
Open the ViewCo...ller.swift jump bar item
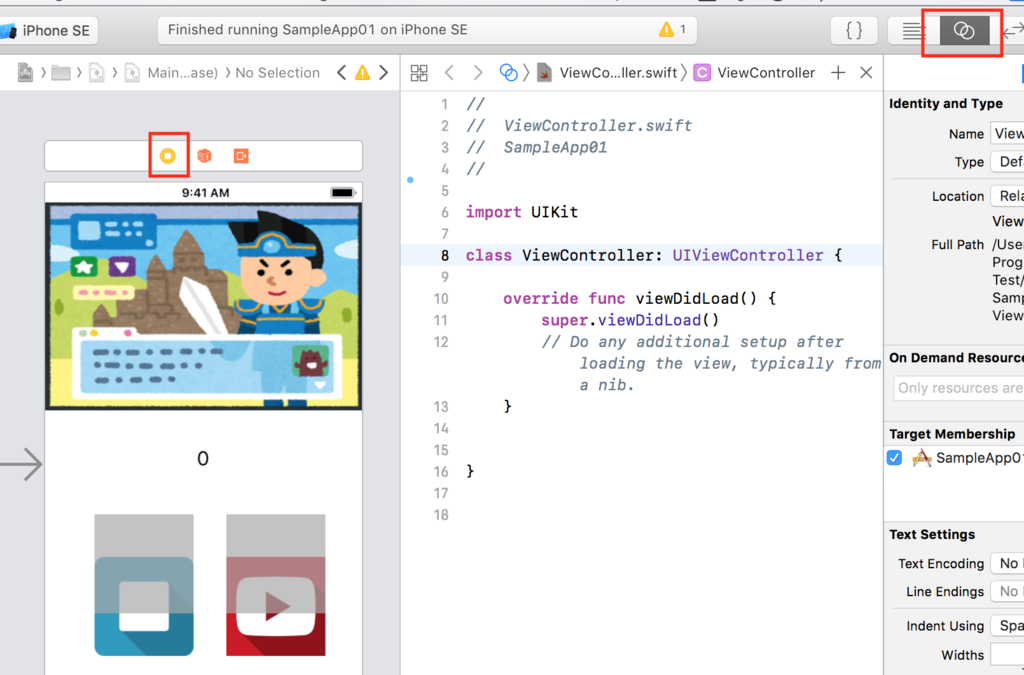pos(607,72)
